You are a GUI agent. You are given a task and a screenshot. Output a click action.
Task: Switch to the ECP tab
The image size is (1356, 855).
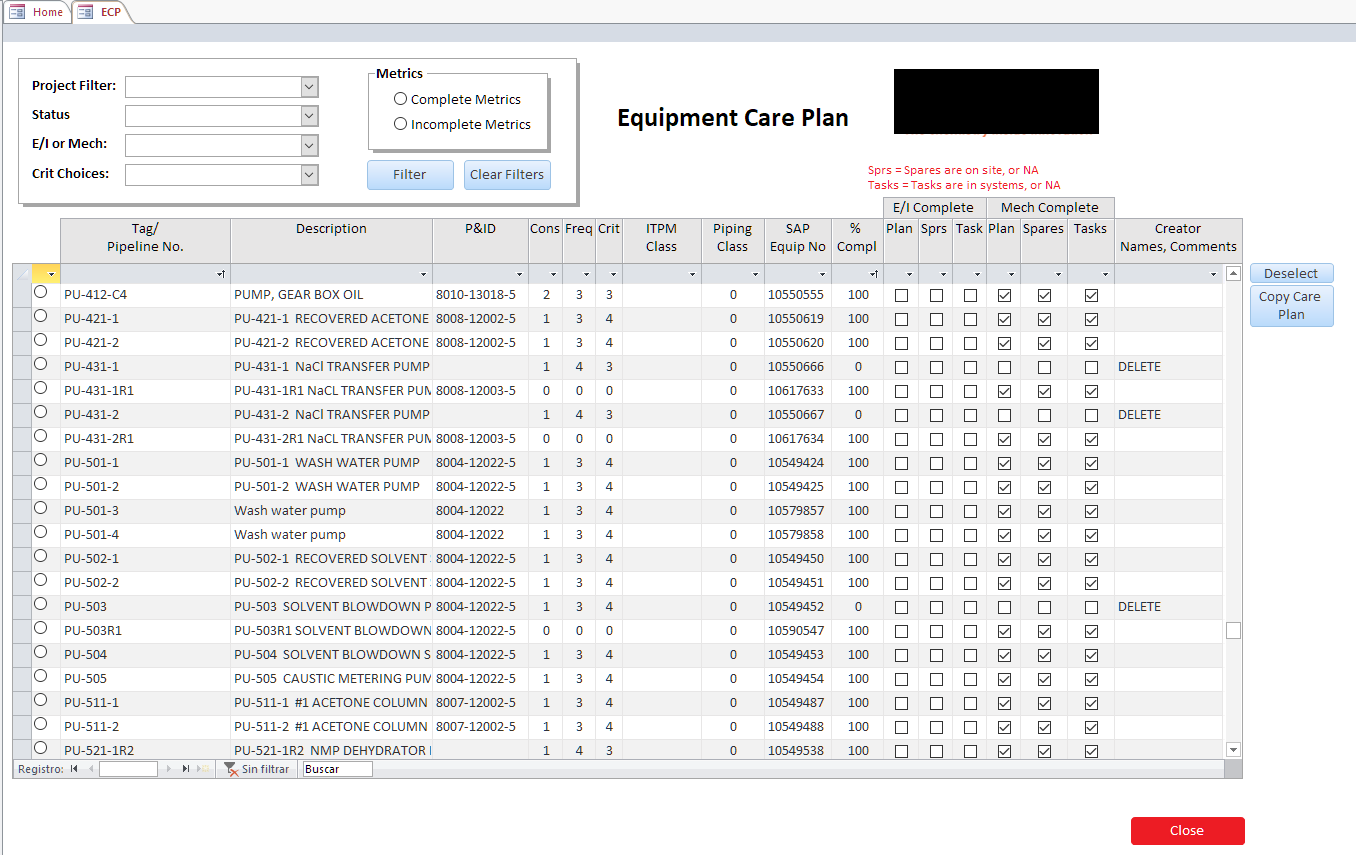click(x=100, y=12)
